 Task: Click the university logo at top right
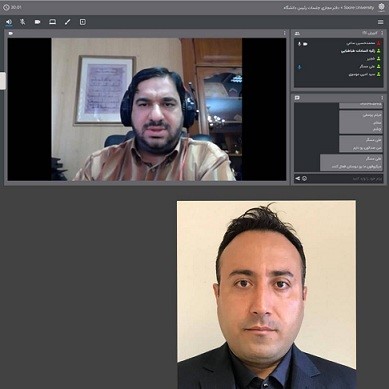pos(381,7)
